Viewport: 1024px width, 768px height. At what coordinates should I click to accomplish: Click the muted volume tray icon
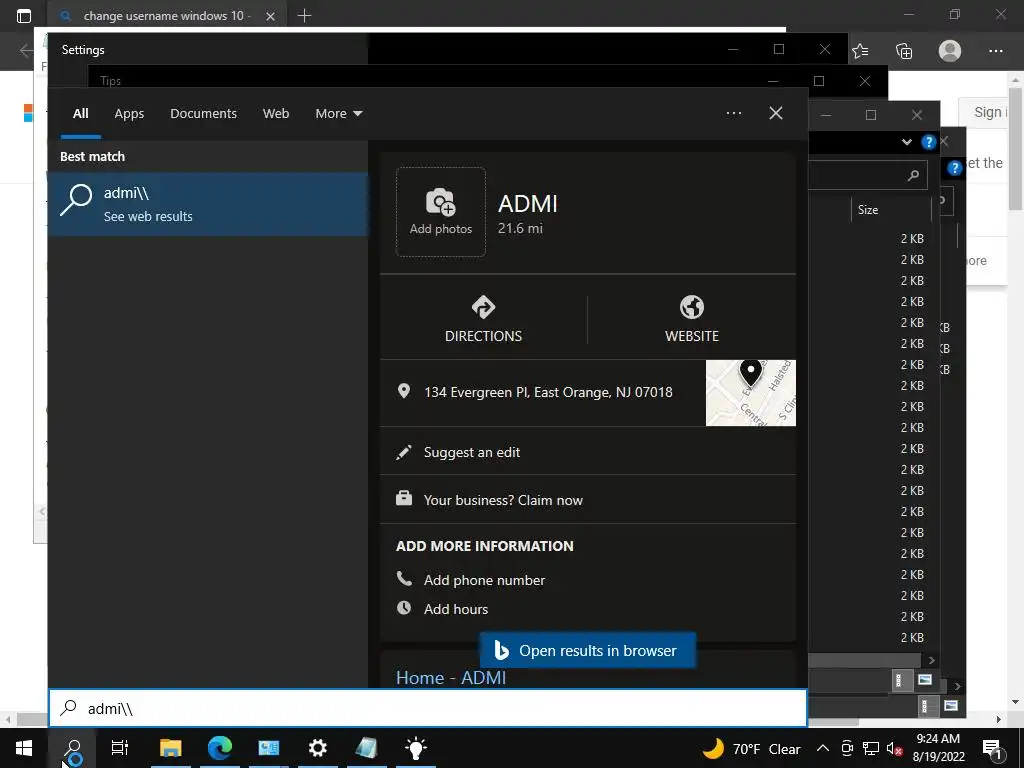[894, 748]
